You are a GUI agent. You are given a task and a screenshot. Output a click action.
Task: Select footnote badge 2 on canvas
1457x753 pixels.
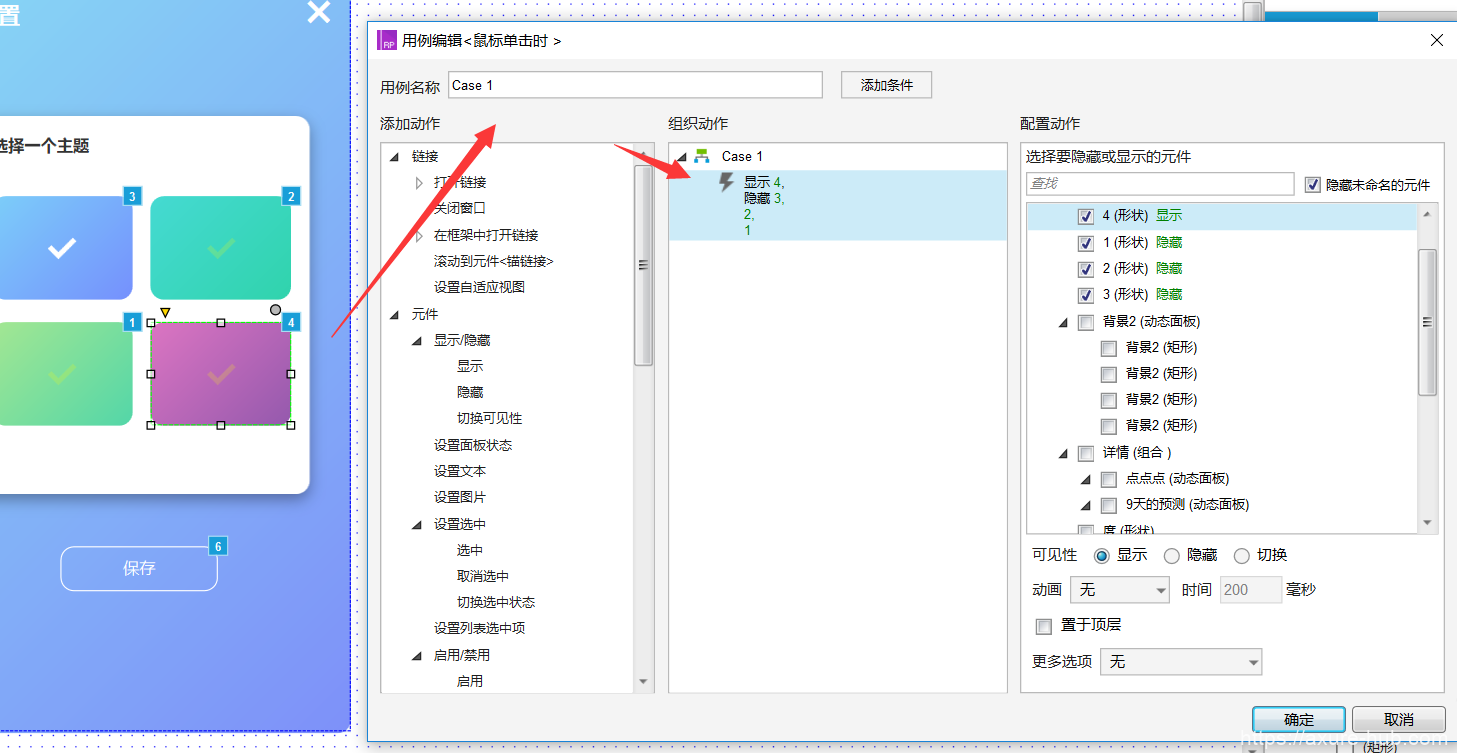[x=291, y=196]
